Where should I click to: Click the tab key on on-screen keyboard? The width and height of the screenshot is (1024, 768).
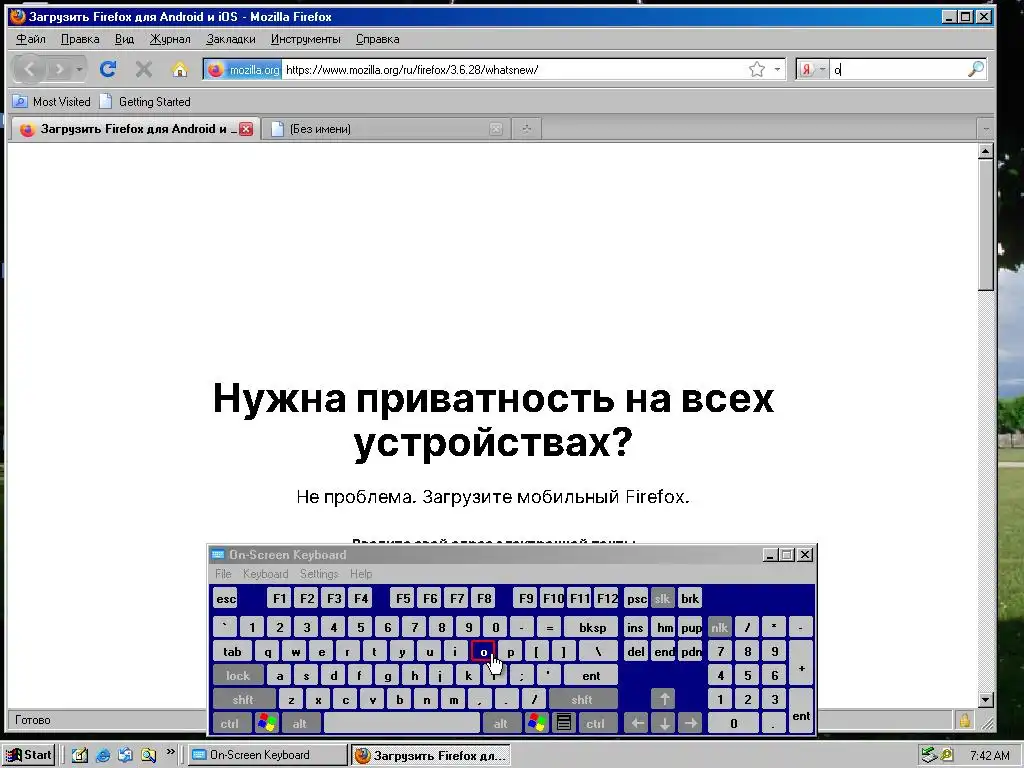(x=232, y=652)
